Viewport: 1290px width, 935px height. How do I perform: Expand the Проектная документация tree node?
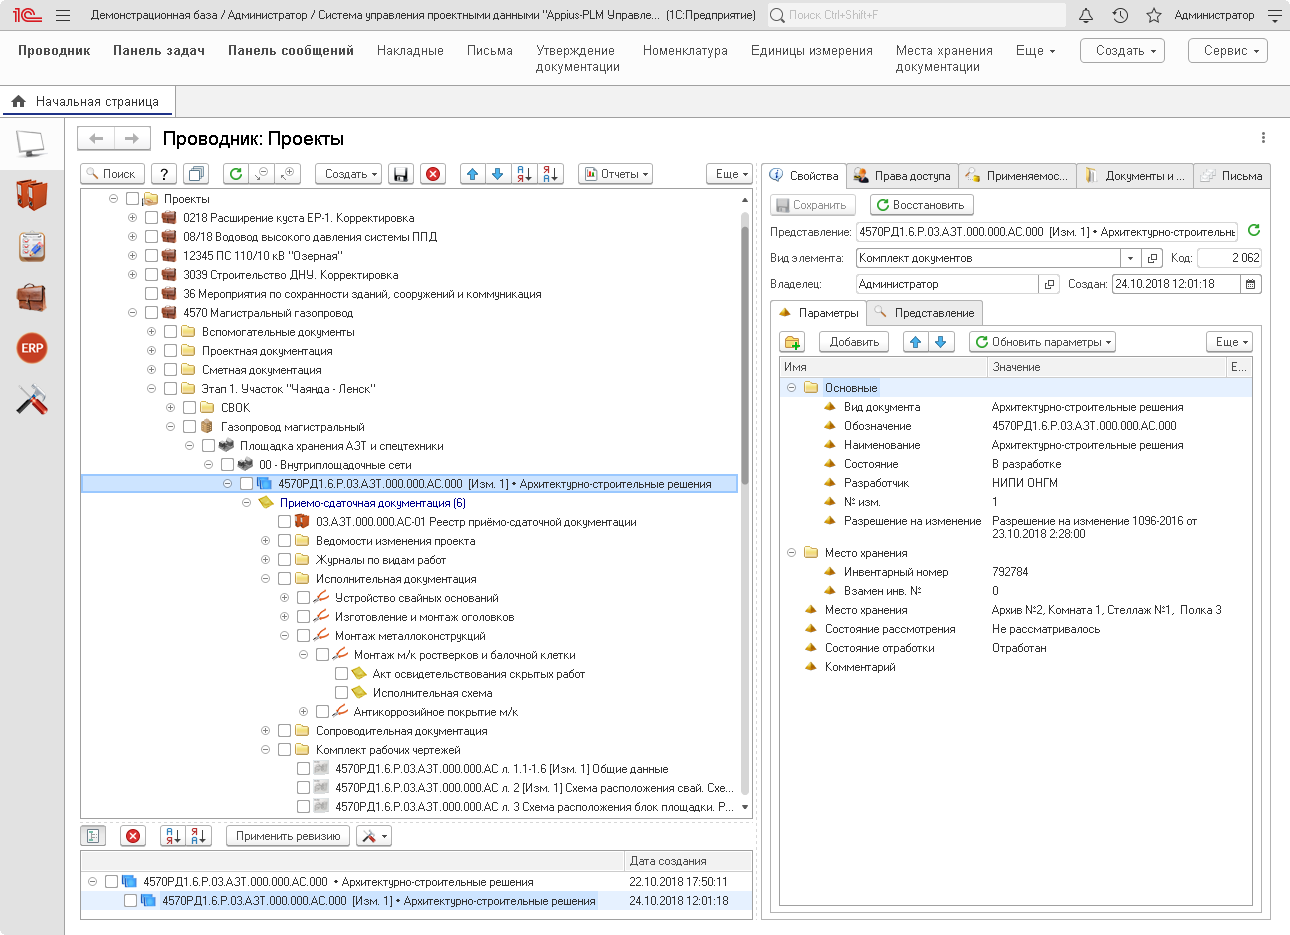pyautogui.click(x=151, y=351)
